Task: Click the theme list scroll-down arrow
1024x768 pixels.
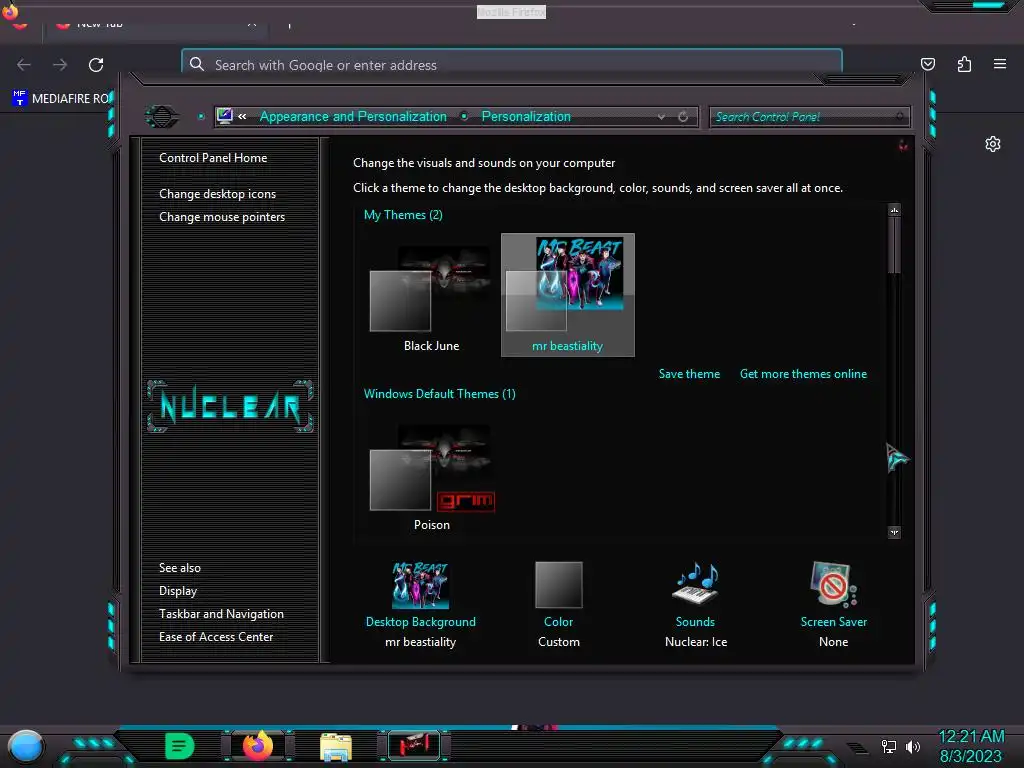Action: 894,532
